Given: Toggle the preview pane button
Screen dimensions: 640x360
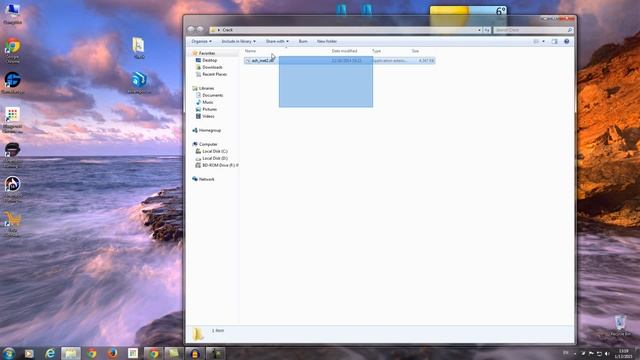Looking at the screenshot, I should point(554,41).
